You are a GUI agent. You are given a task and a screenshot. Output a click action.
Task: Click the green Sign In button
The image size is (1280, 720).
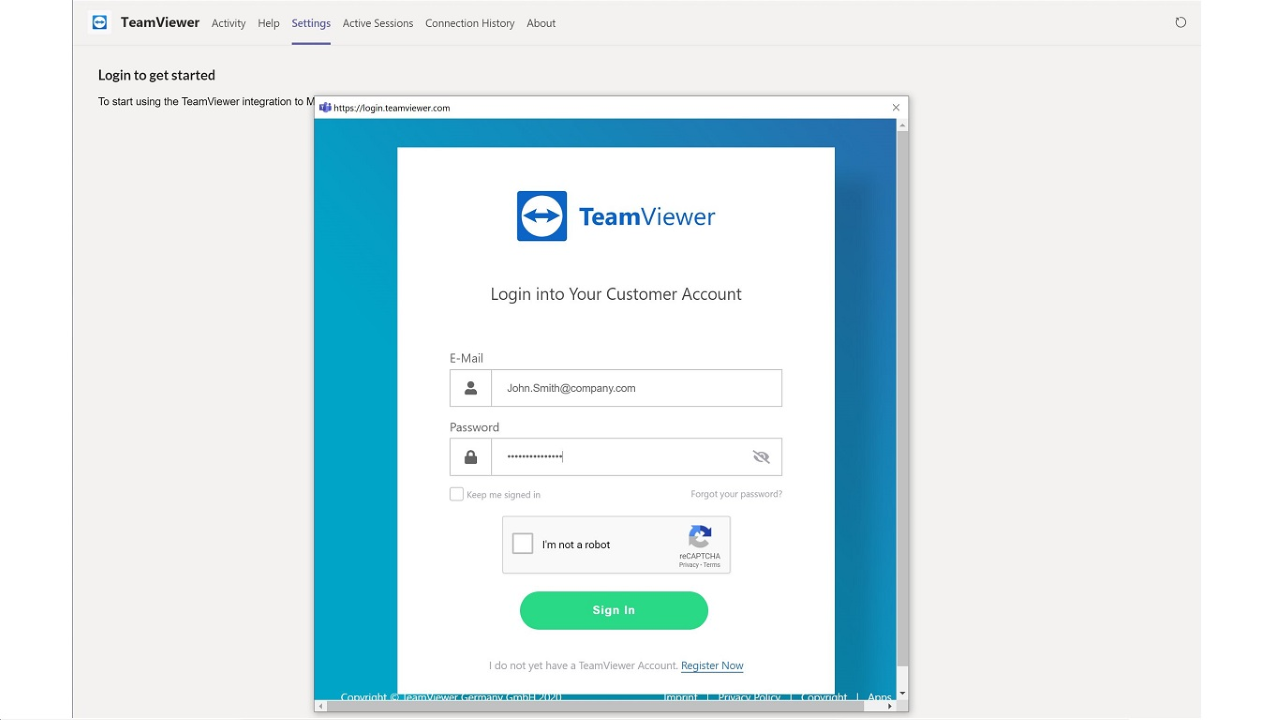[614, 610]
